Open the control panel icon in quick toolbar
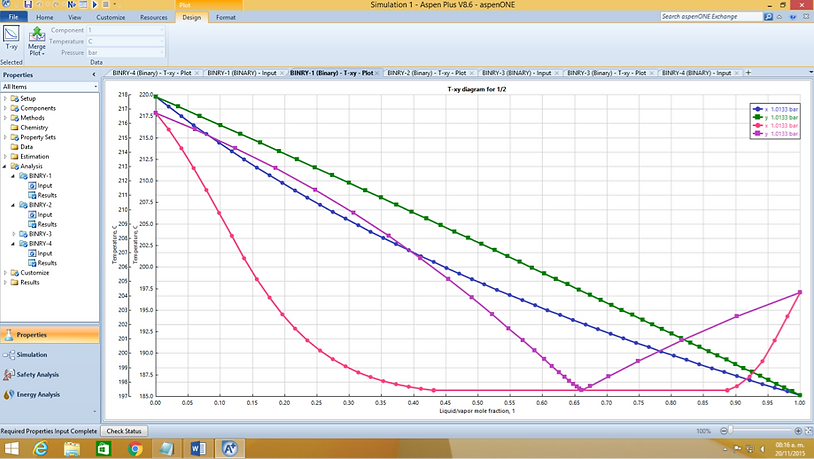 click(84, 4)
